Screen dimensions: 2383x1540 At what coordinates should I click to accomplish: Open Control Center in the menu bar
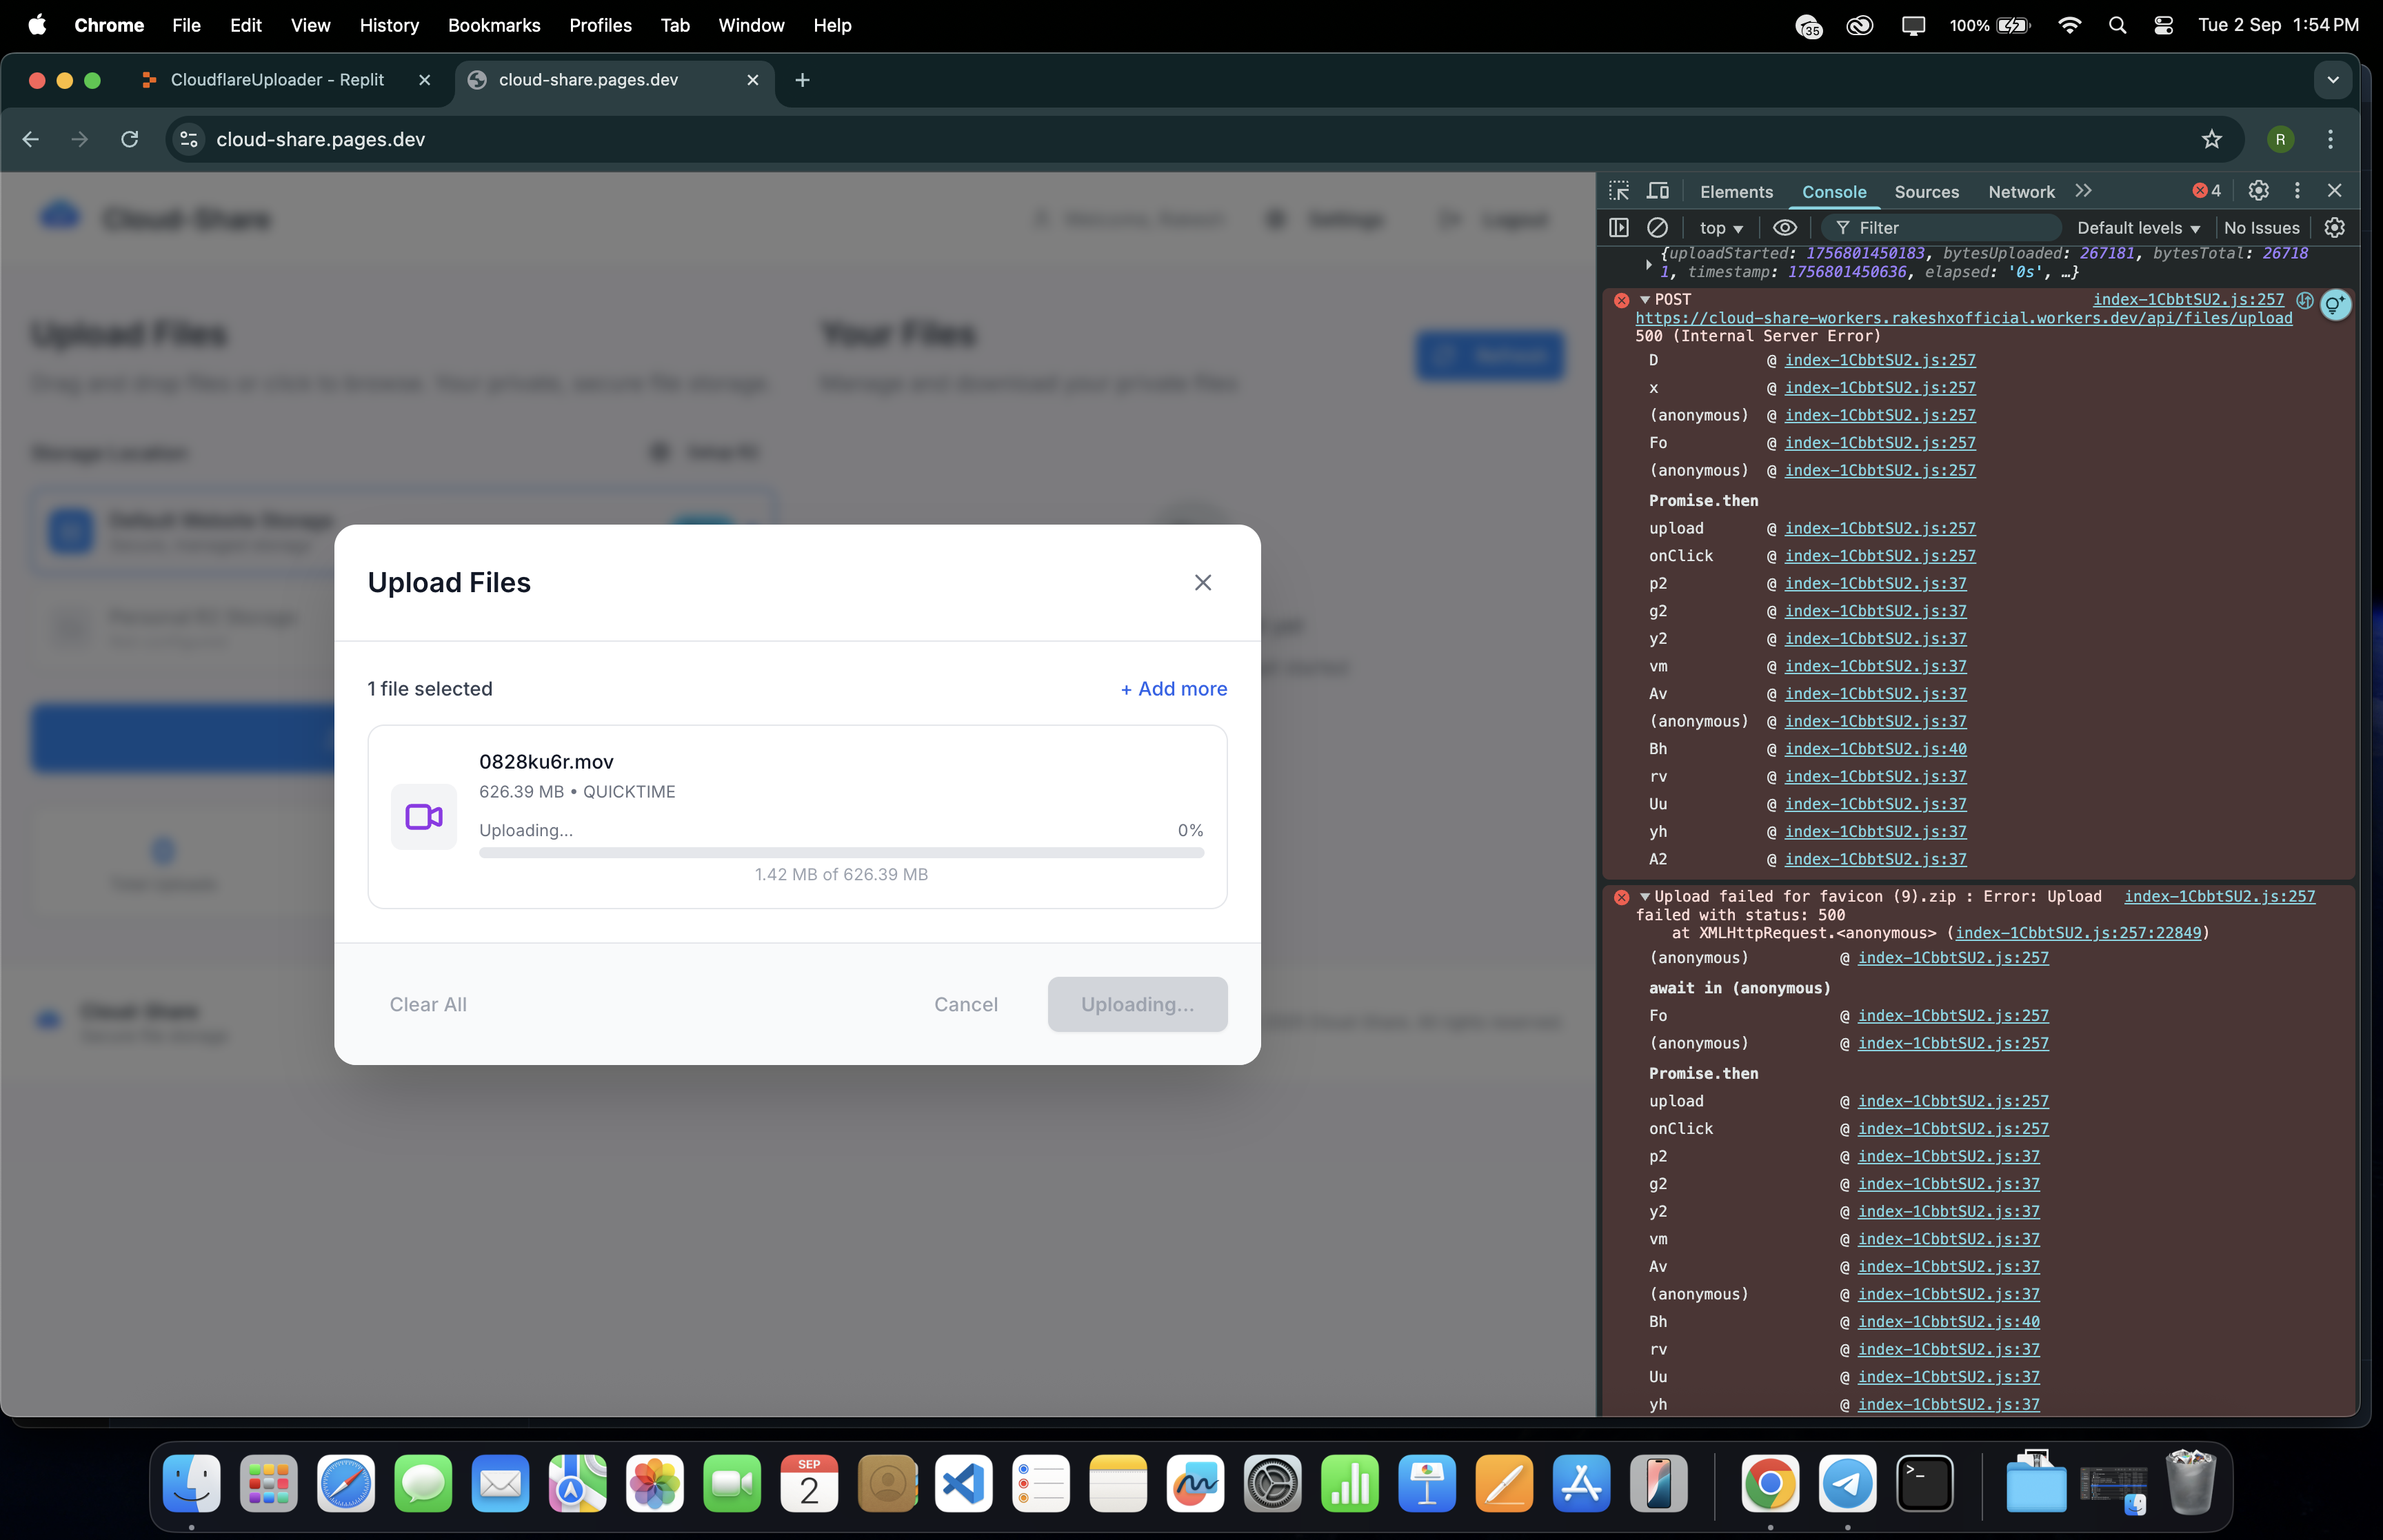pyautogui.click(x=2163, y=25)
